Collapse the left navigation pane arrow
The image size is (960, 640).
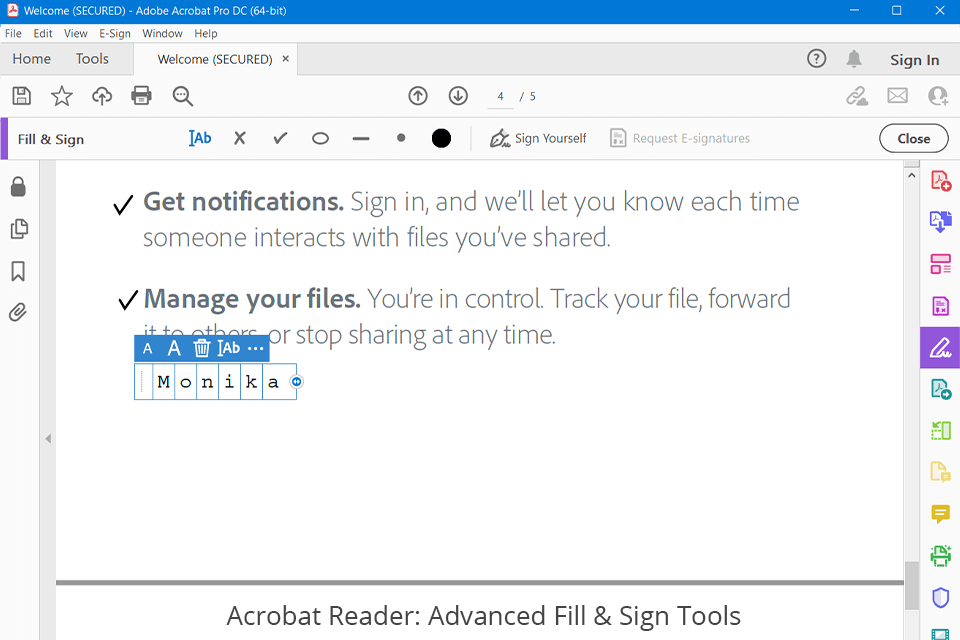pos(48,439)
